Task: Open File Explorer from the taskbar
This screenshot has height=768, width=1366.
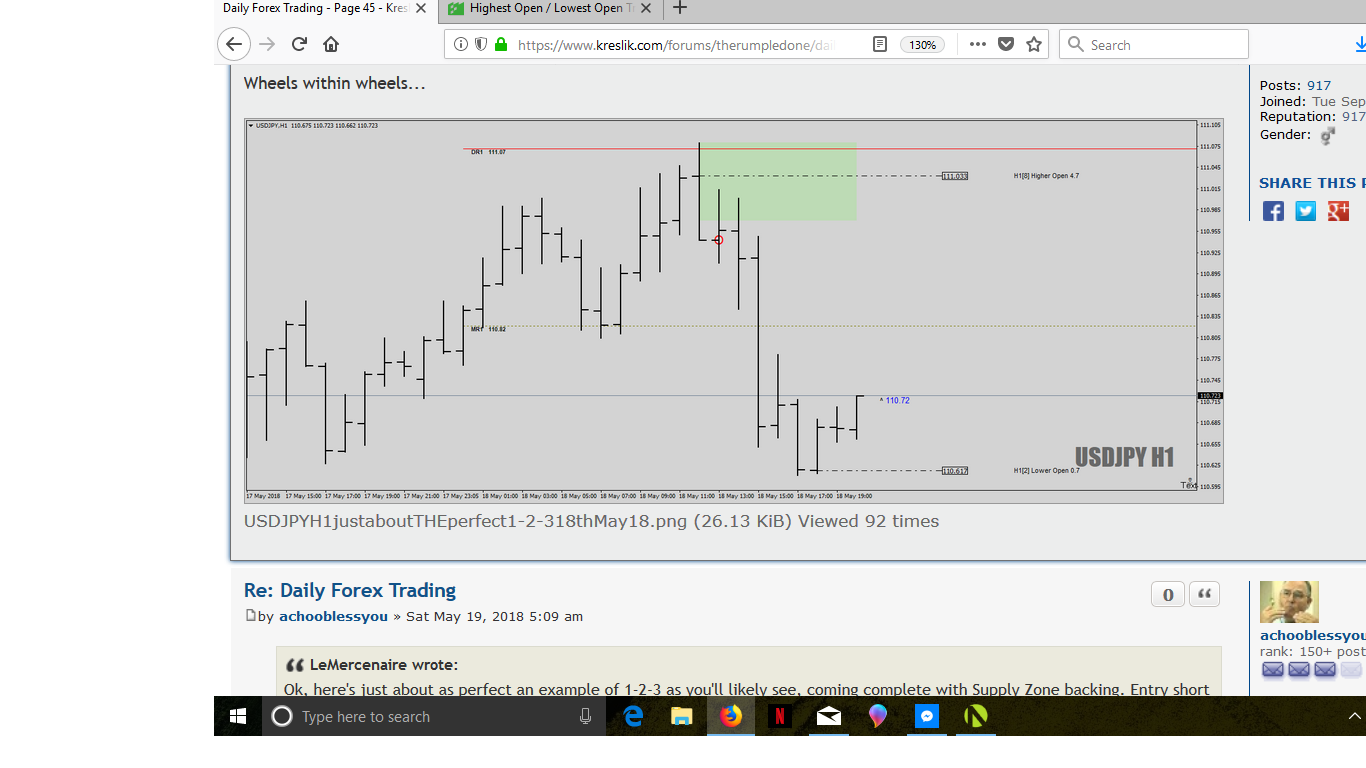Action: pos(682,716)
